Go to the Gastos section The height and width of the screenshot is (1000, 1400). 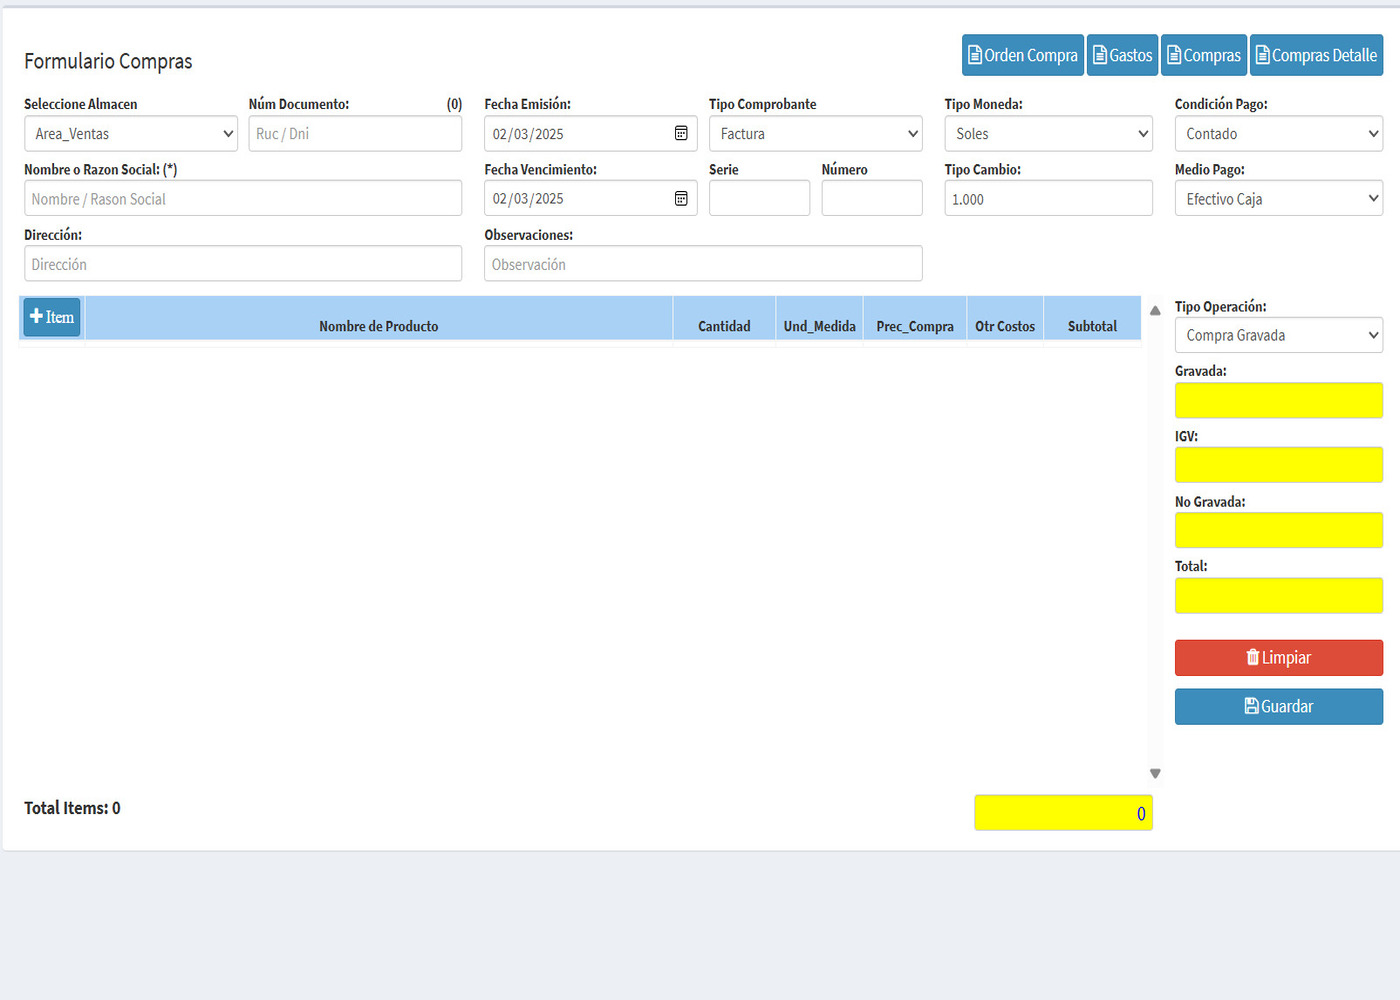[1122, 55]
